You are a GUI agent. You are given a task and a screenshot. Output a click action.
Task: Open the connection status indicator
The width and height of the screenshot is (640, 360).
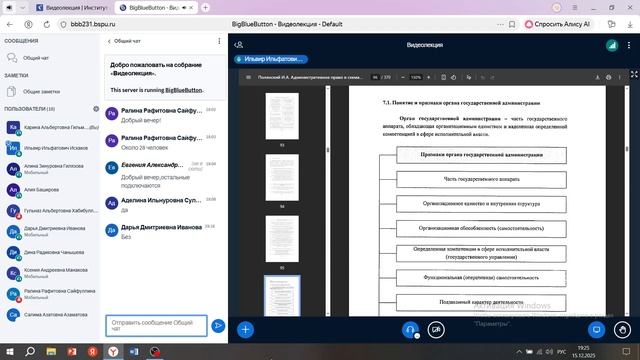pos(612,45)
